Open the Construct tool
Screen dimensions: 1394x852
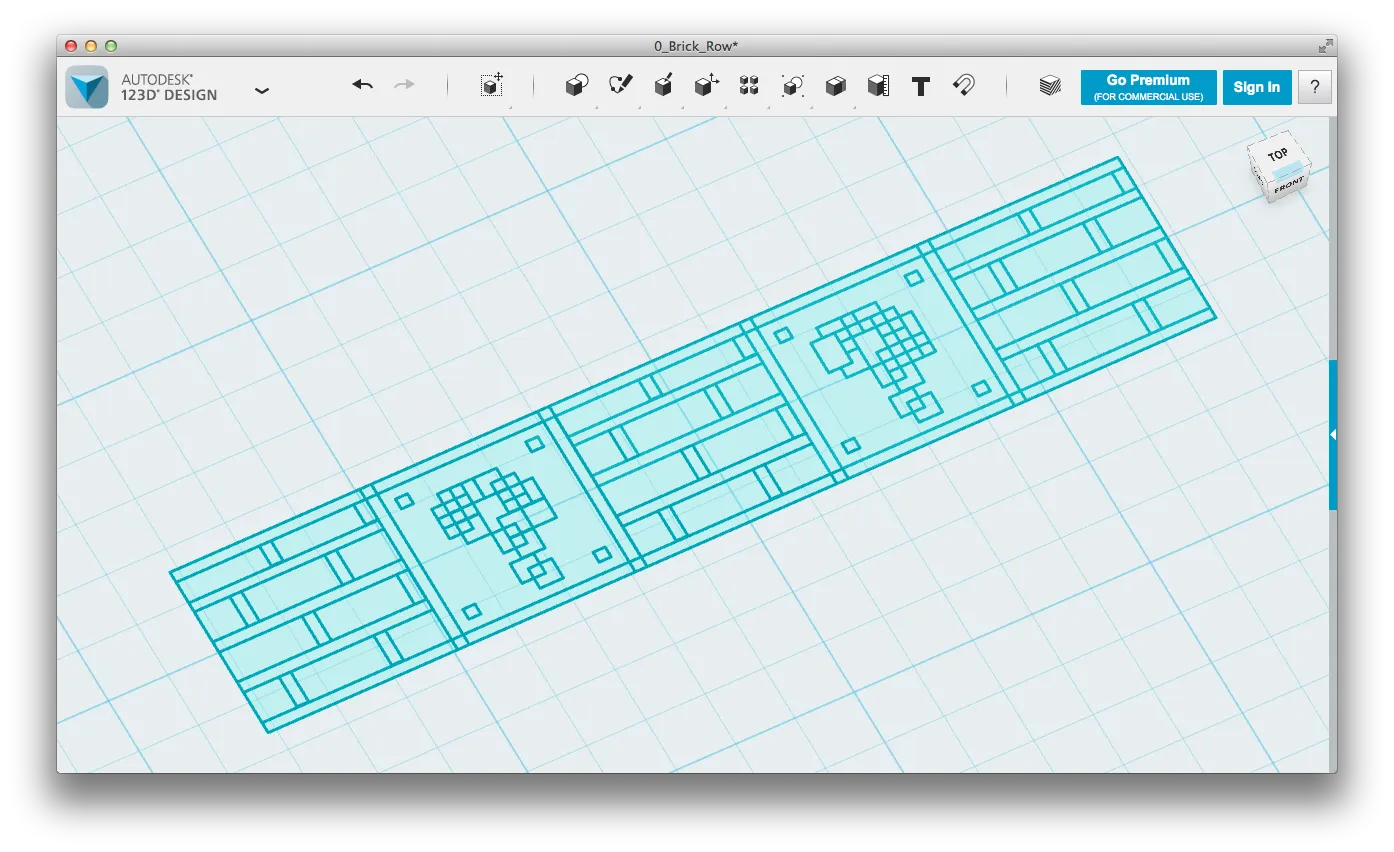tap(663, 86)
